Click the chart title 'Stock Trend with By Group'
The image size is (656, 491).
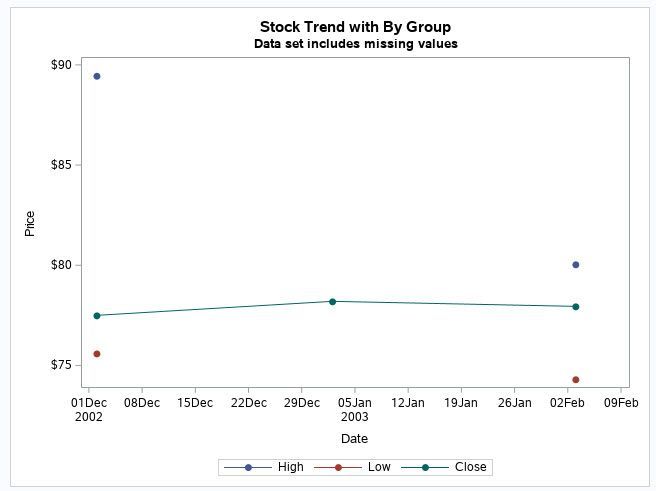tap(355, 27)
